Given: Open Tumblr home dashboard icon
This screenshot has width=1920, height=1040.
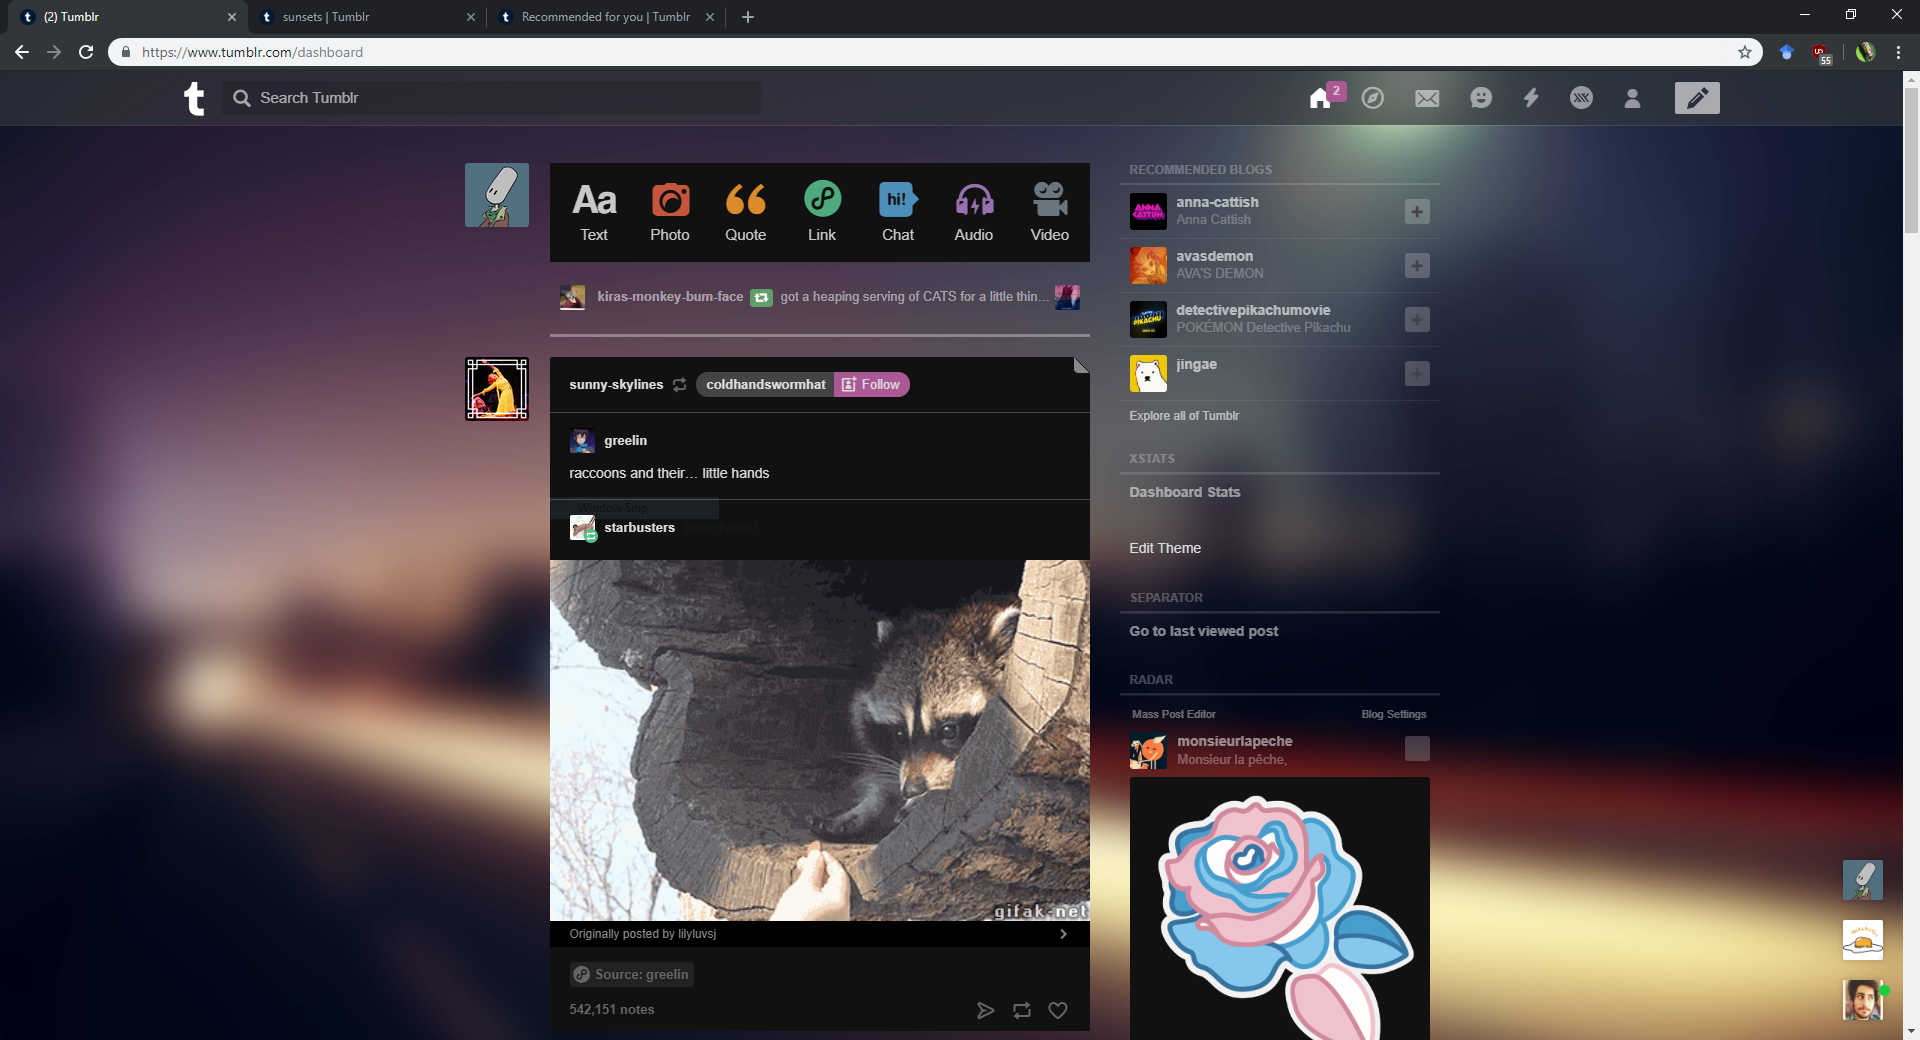Looking at the screenshot, I should (x=1320, y=97).
